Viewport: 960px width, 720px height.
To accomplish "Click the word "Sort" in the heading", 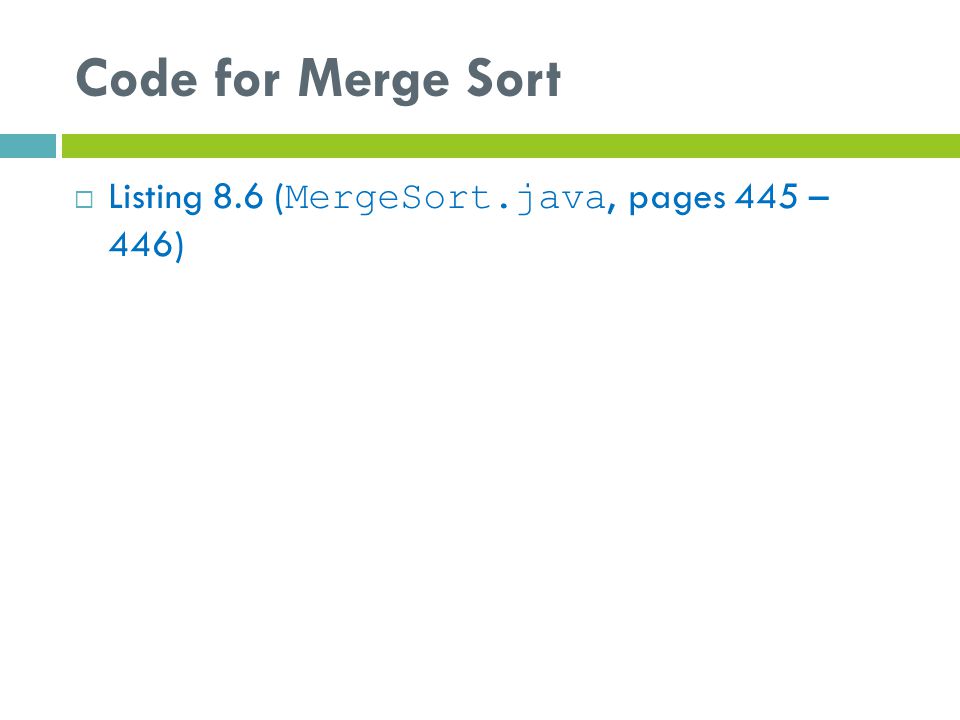I will click(514, 78).
